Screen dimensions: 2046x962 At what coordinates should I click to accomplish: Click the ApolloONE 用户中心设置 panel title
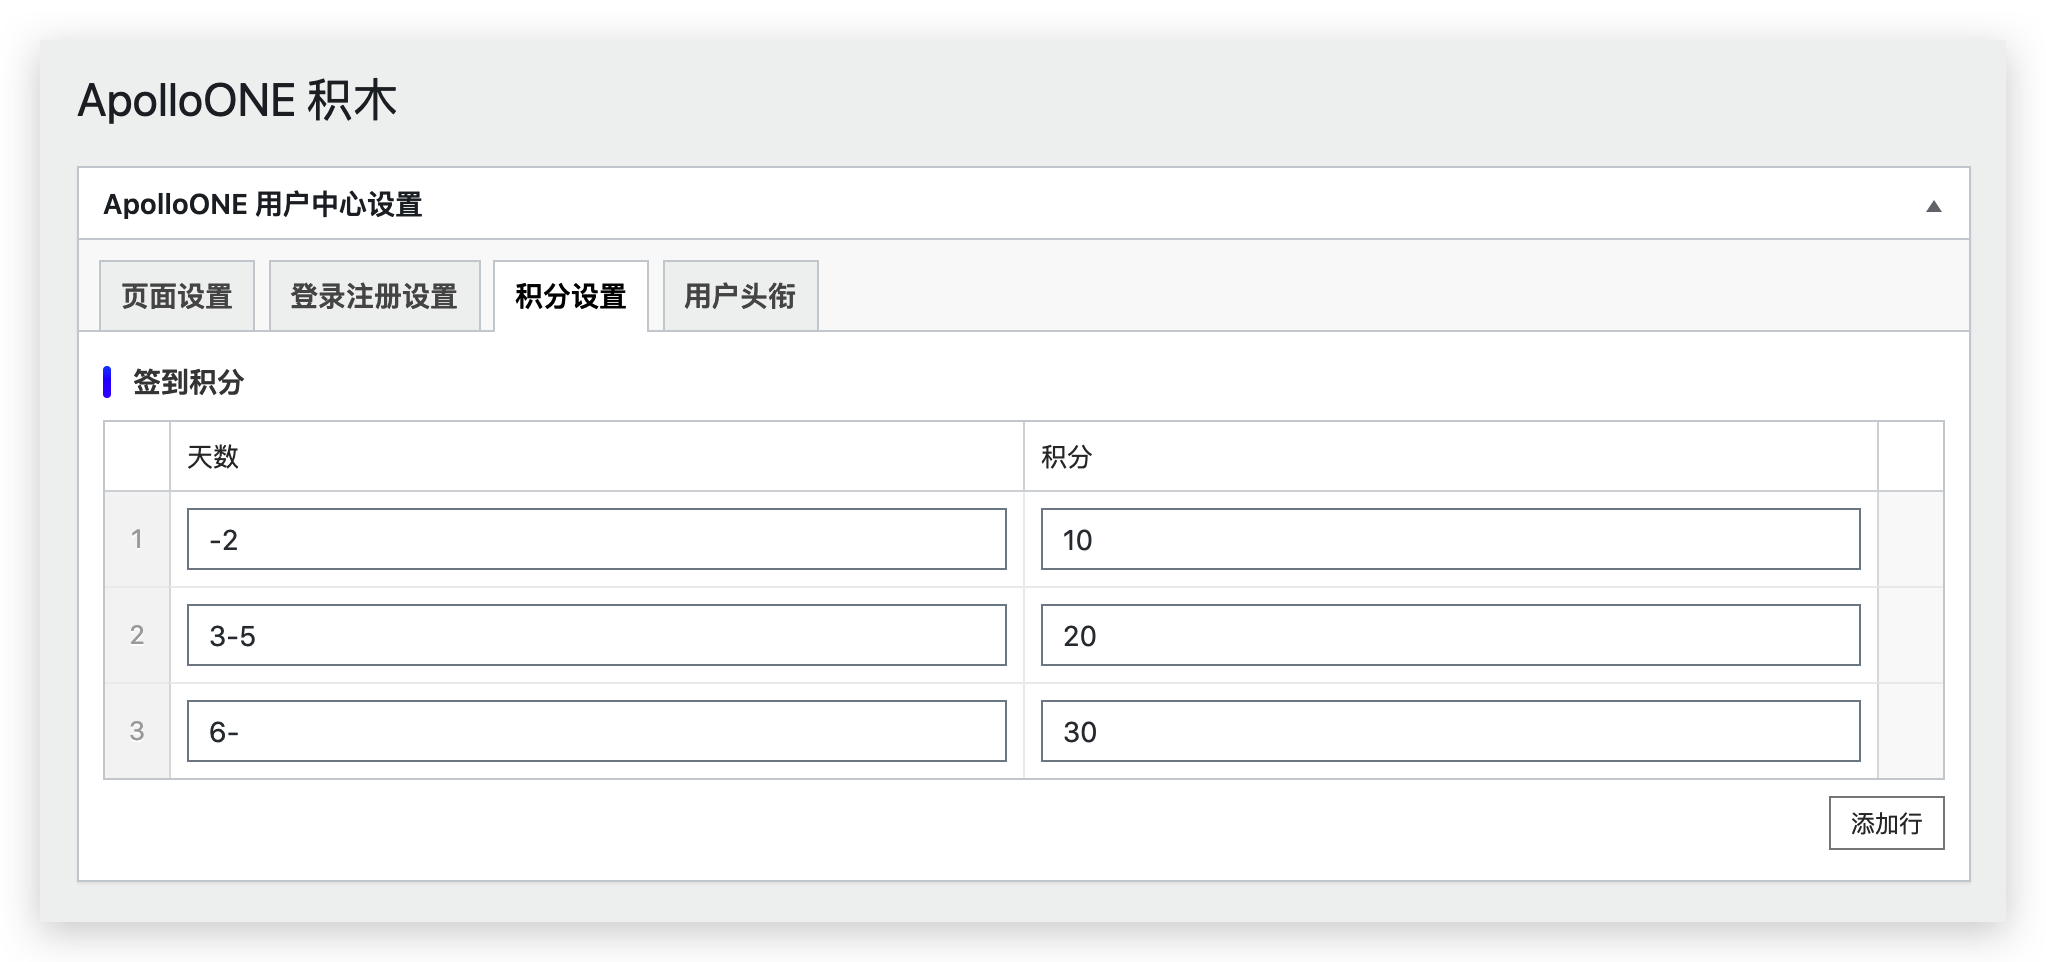point(263,205)
